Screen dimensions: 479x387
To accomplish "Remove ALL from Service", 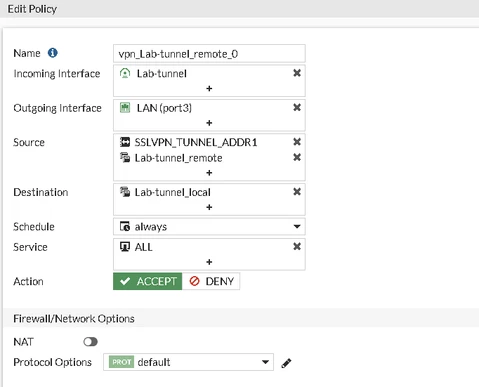I will (297, 246).
